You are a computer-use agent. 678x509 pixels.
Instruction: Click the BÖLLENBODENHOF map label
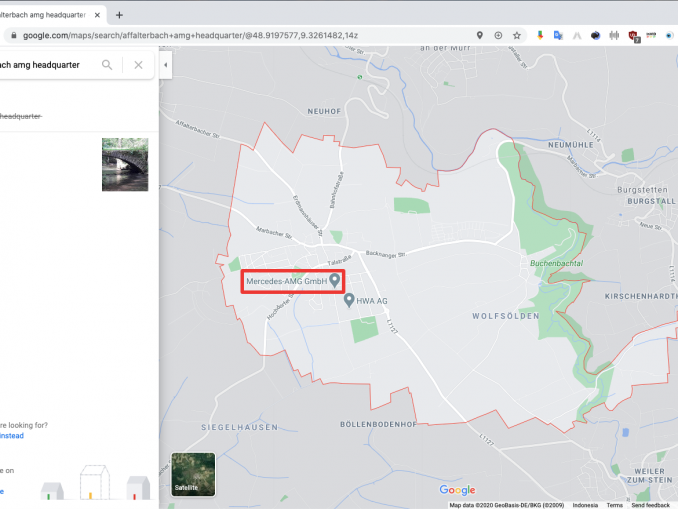[378, 425]
